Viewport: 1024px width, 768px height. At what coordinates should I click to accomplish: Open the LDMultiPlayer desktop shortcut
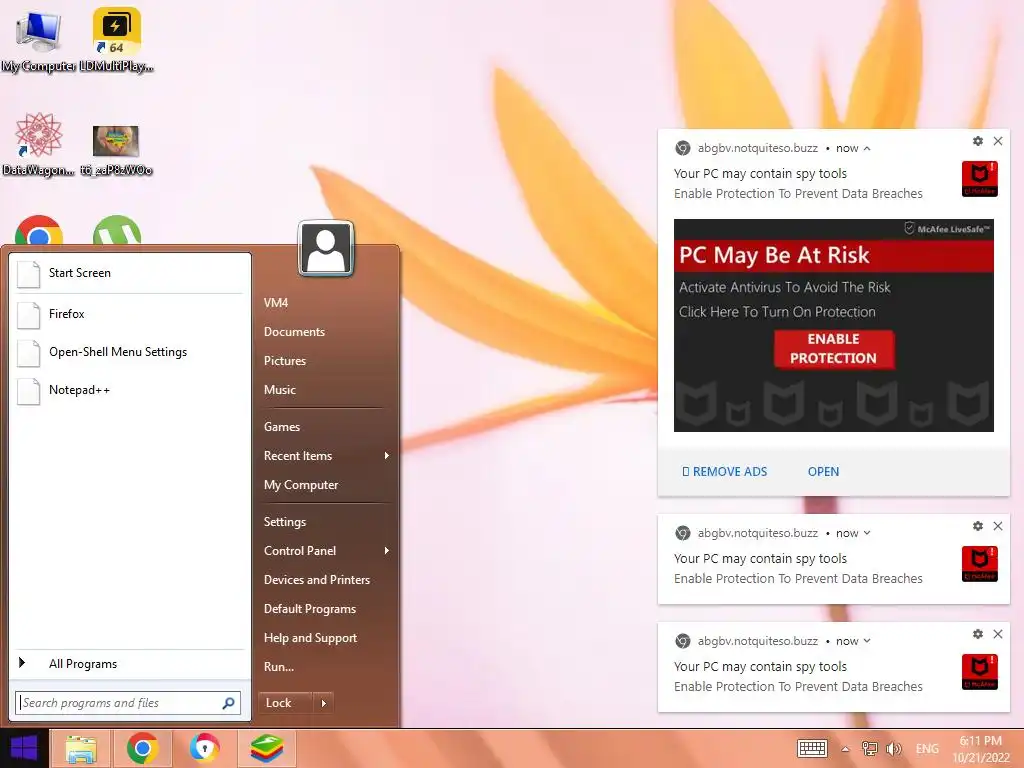tap(116, 40)
